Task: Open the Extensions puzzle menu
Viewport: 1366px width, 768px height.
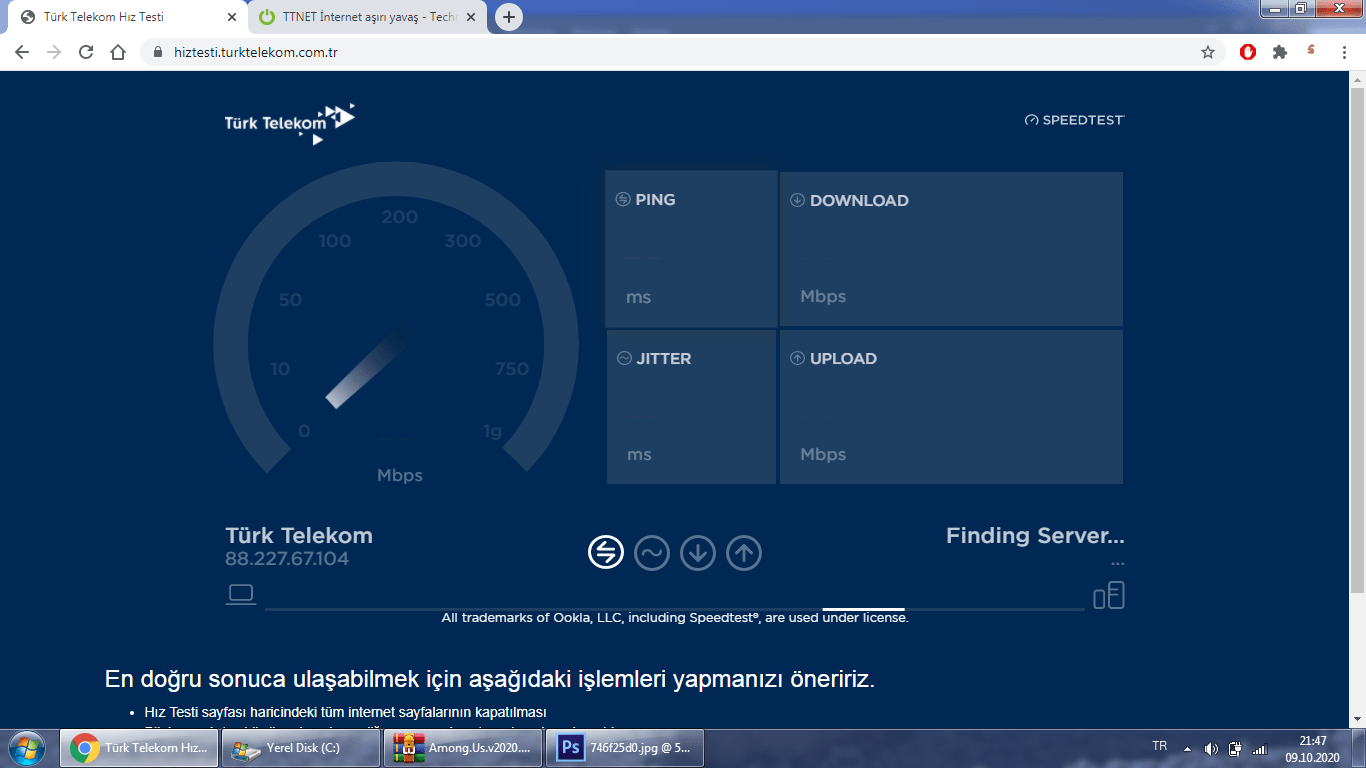Action: [1280, 52]
